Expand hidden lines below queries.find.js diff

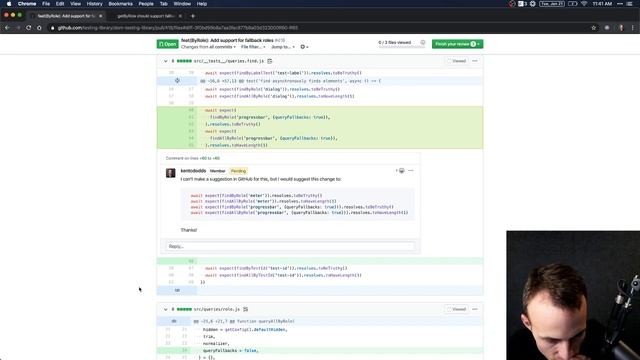[x=177, y=290]
